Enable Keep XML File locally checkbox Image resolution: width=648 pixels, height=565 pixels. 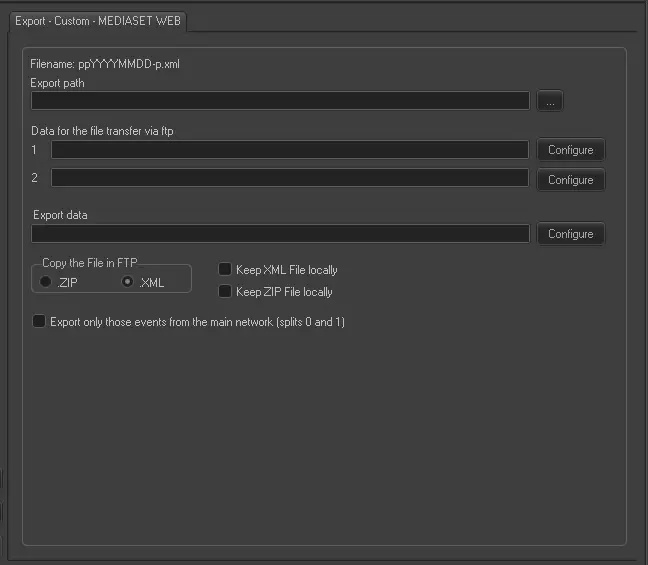[x=225, y=270]
